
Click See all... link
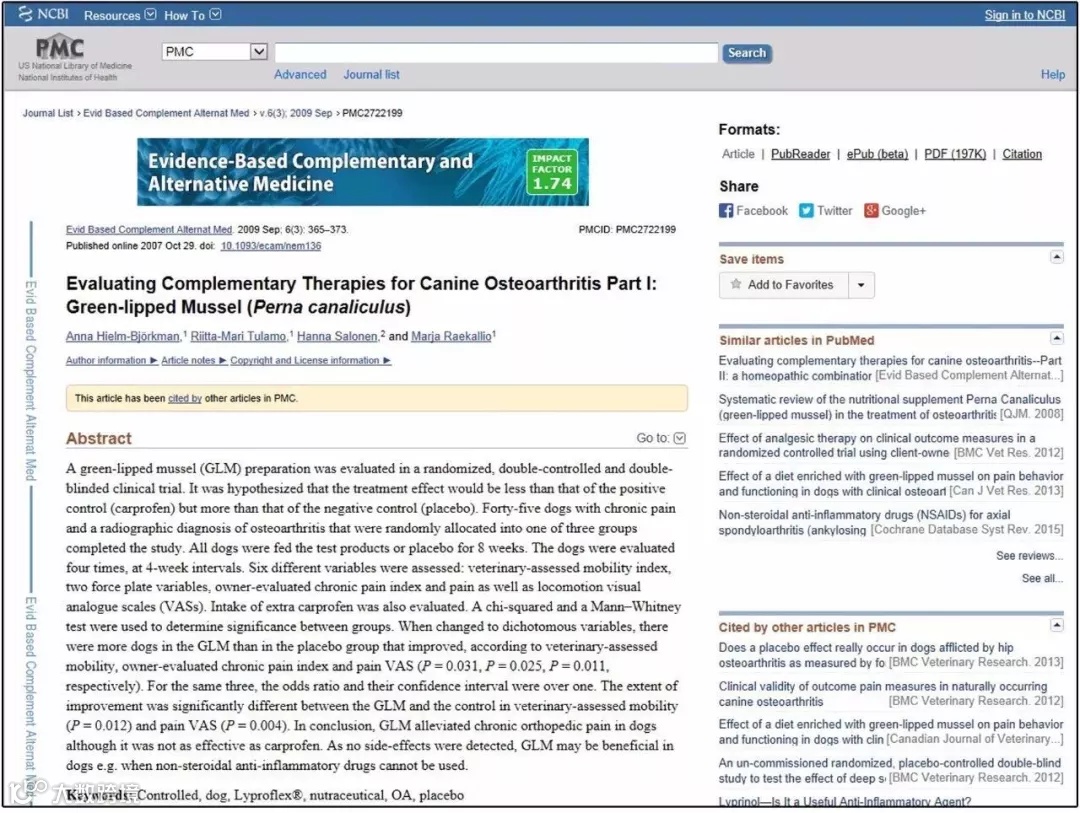[1041, 578]
